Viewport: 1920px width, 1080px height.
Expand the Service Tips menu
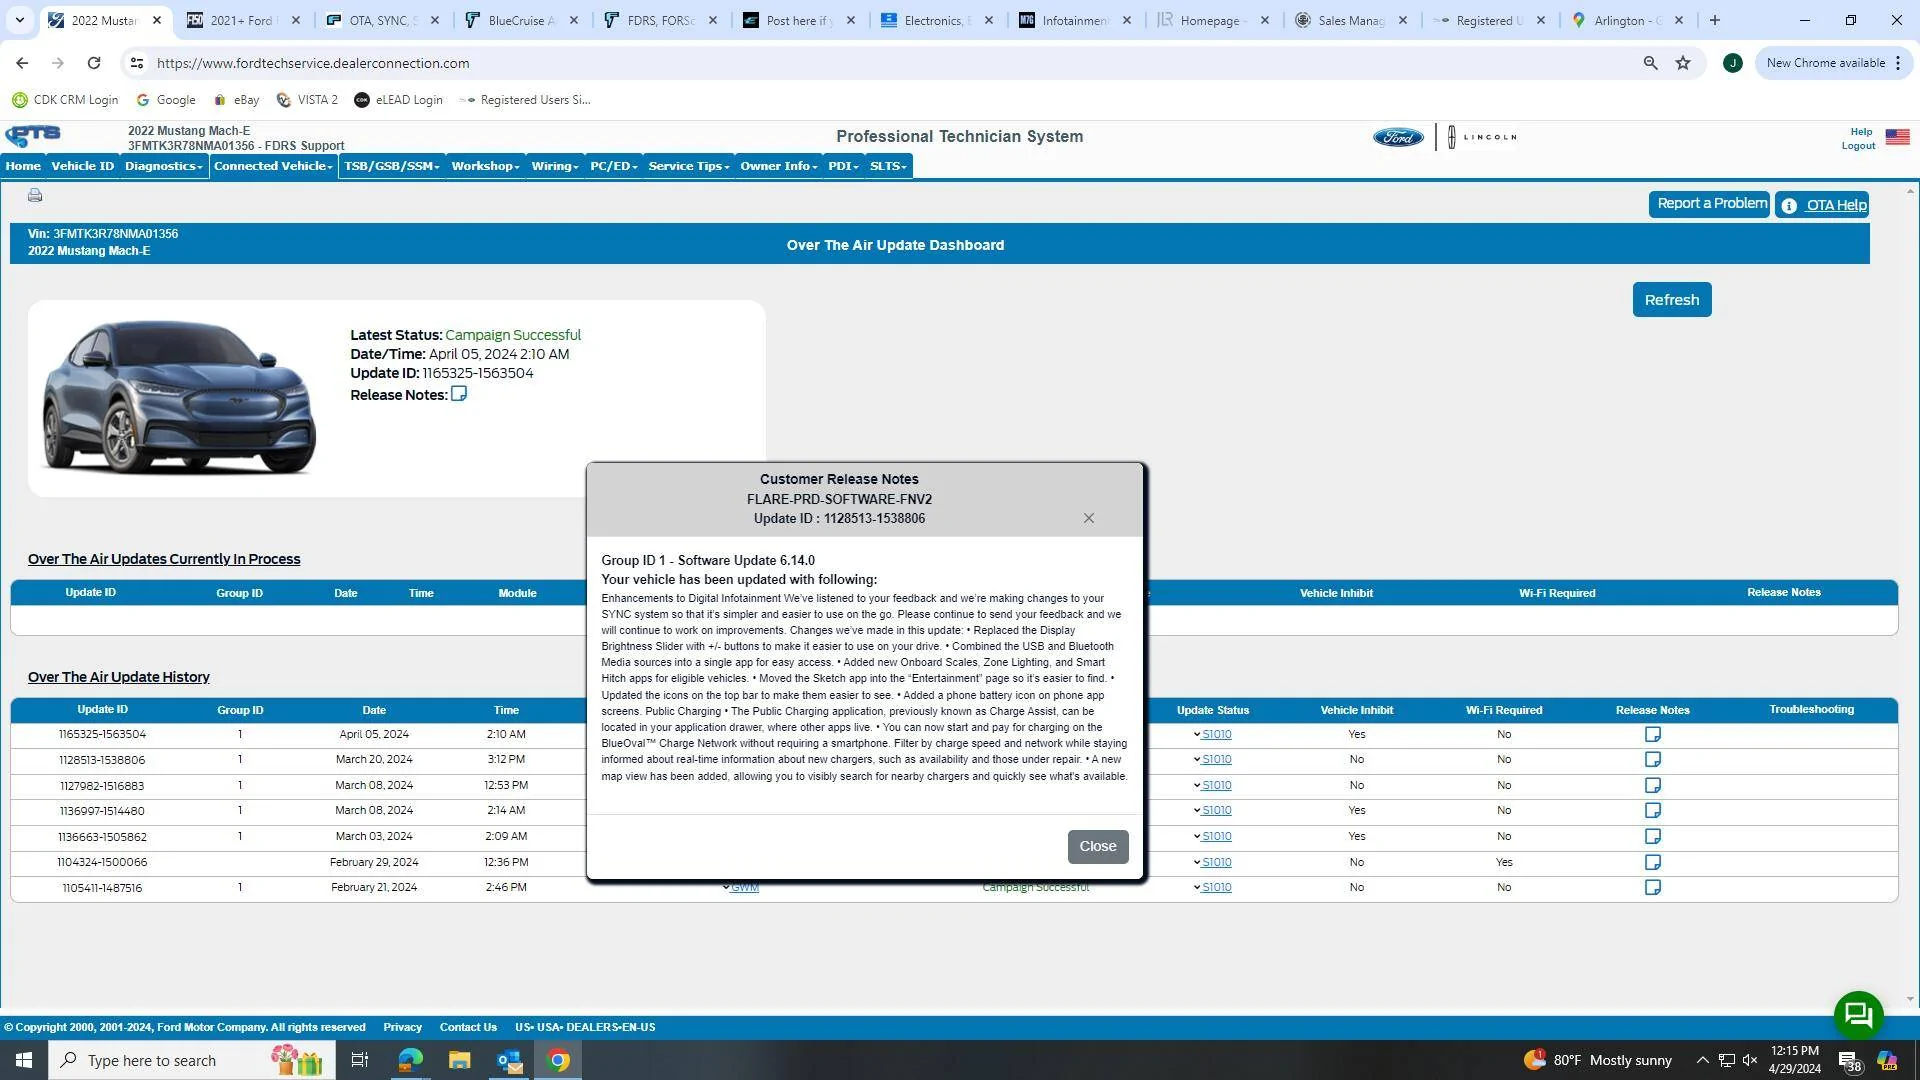pos(689,166)
